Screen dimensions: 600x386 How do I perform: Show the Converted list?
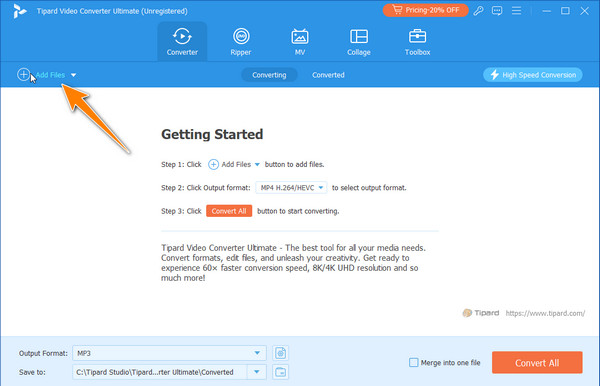pyautogui.click(x=328, y=75)
